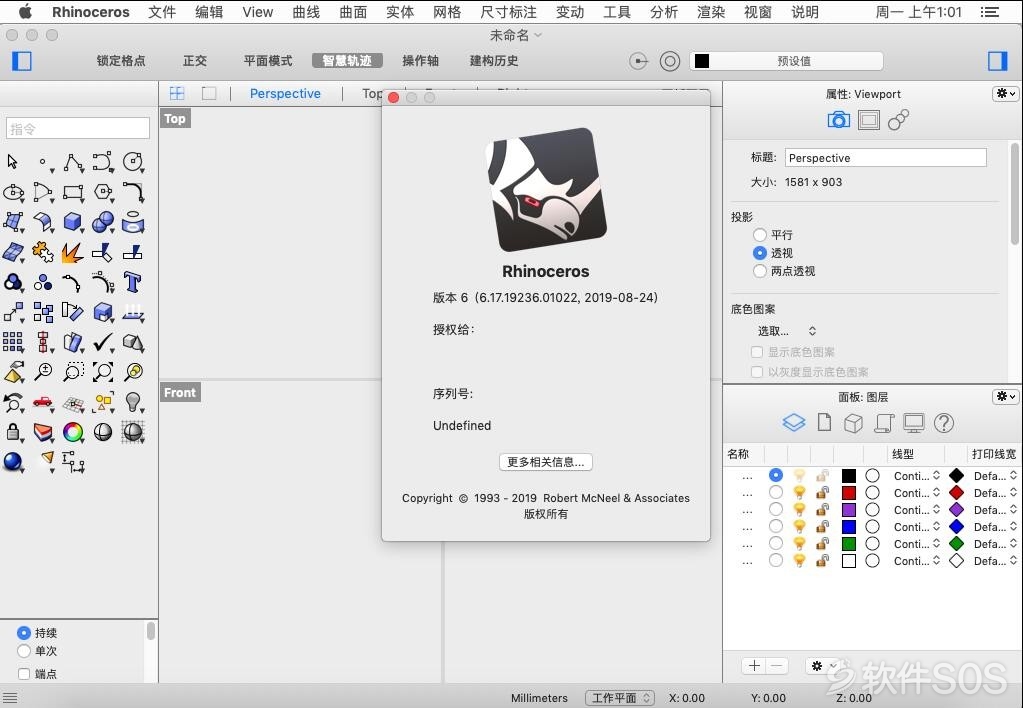Click the 更多相关信息... button
The width and height of the screenshot is (1023, 708).
[545, 462]
